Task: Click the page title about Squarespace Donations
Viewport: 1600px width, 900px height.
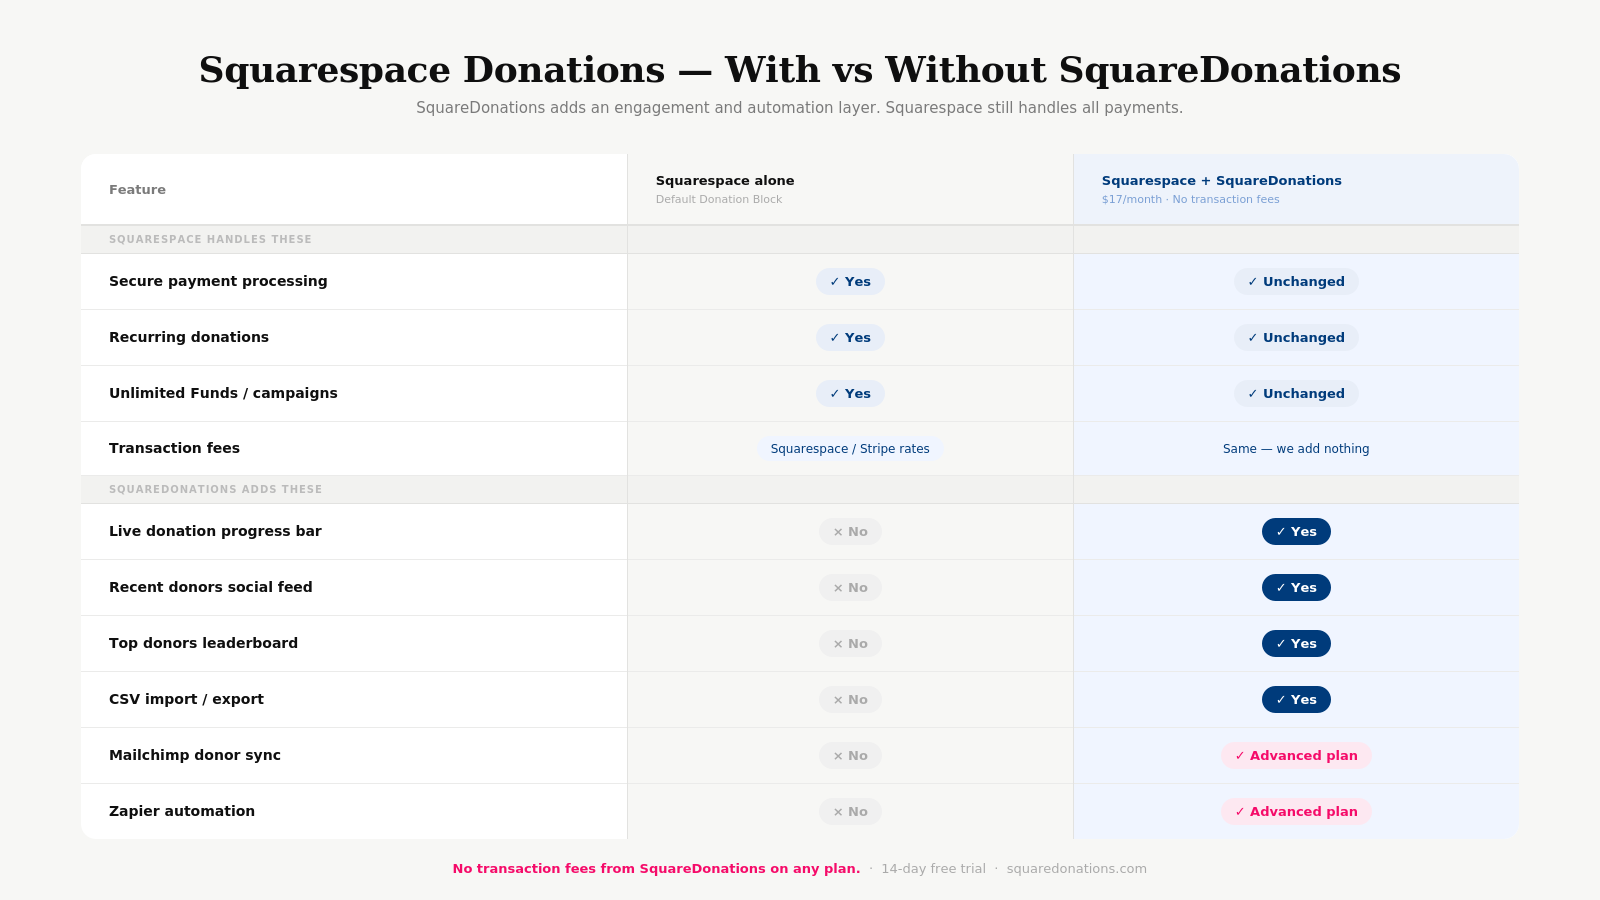Action: (800, 70)
